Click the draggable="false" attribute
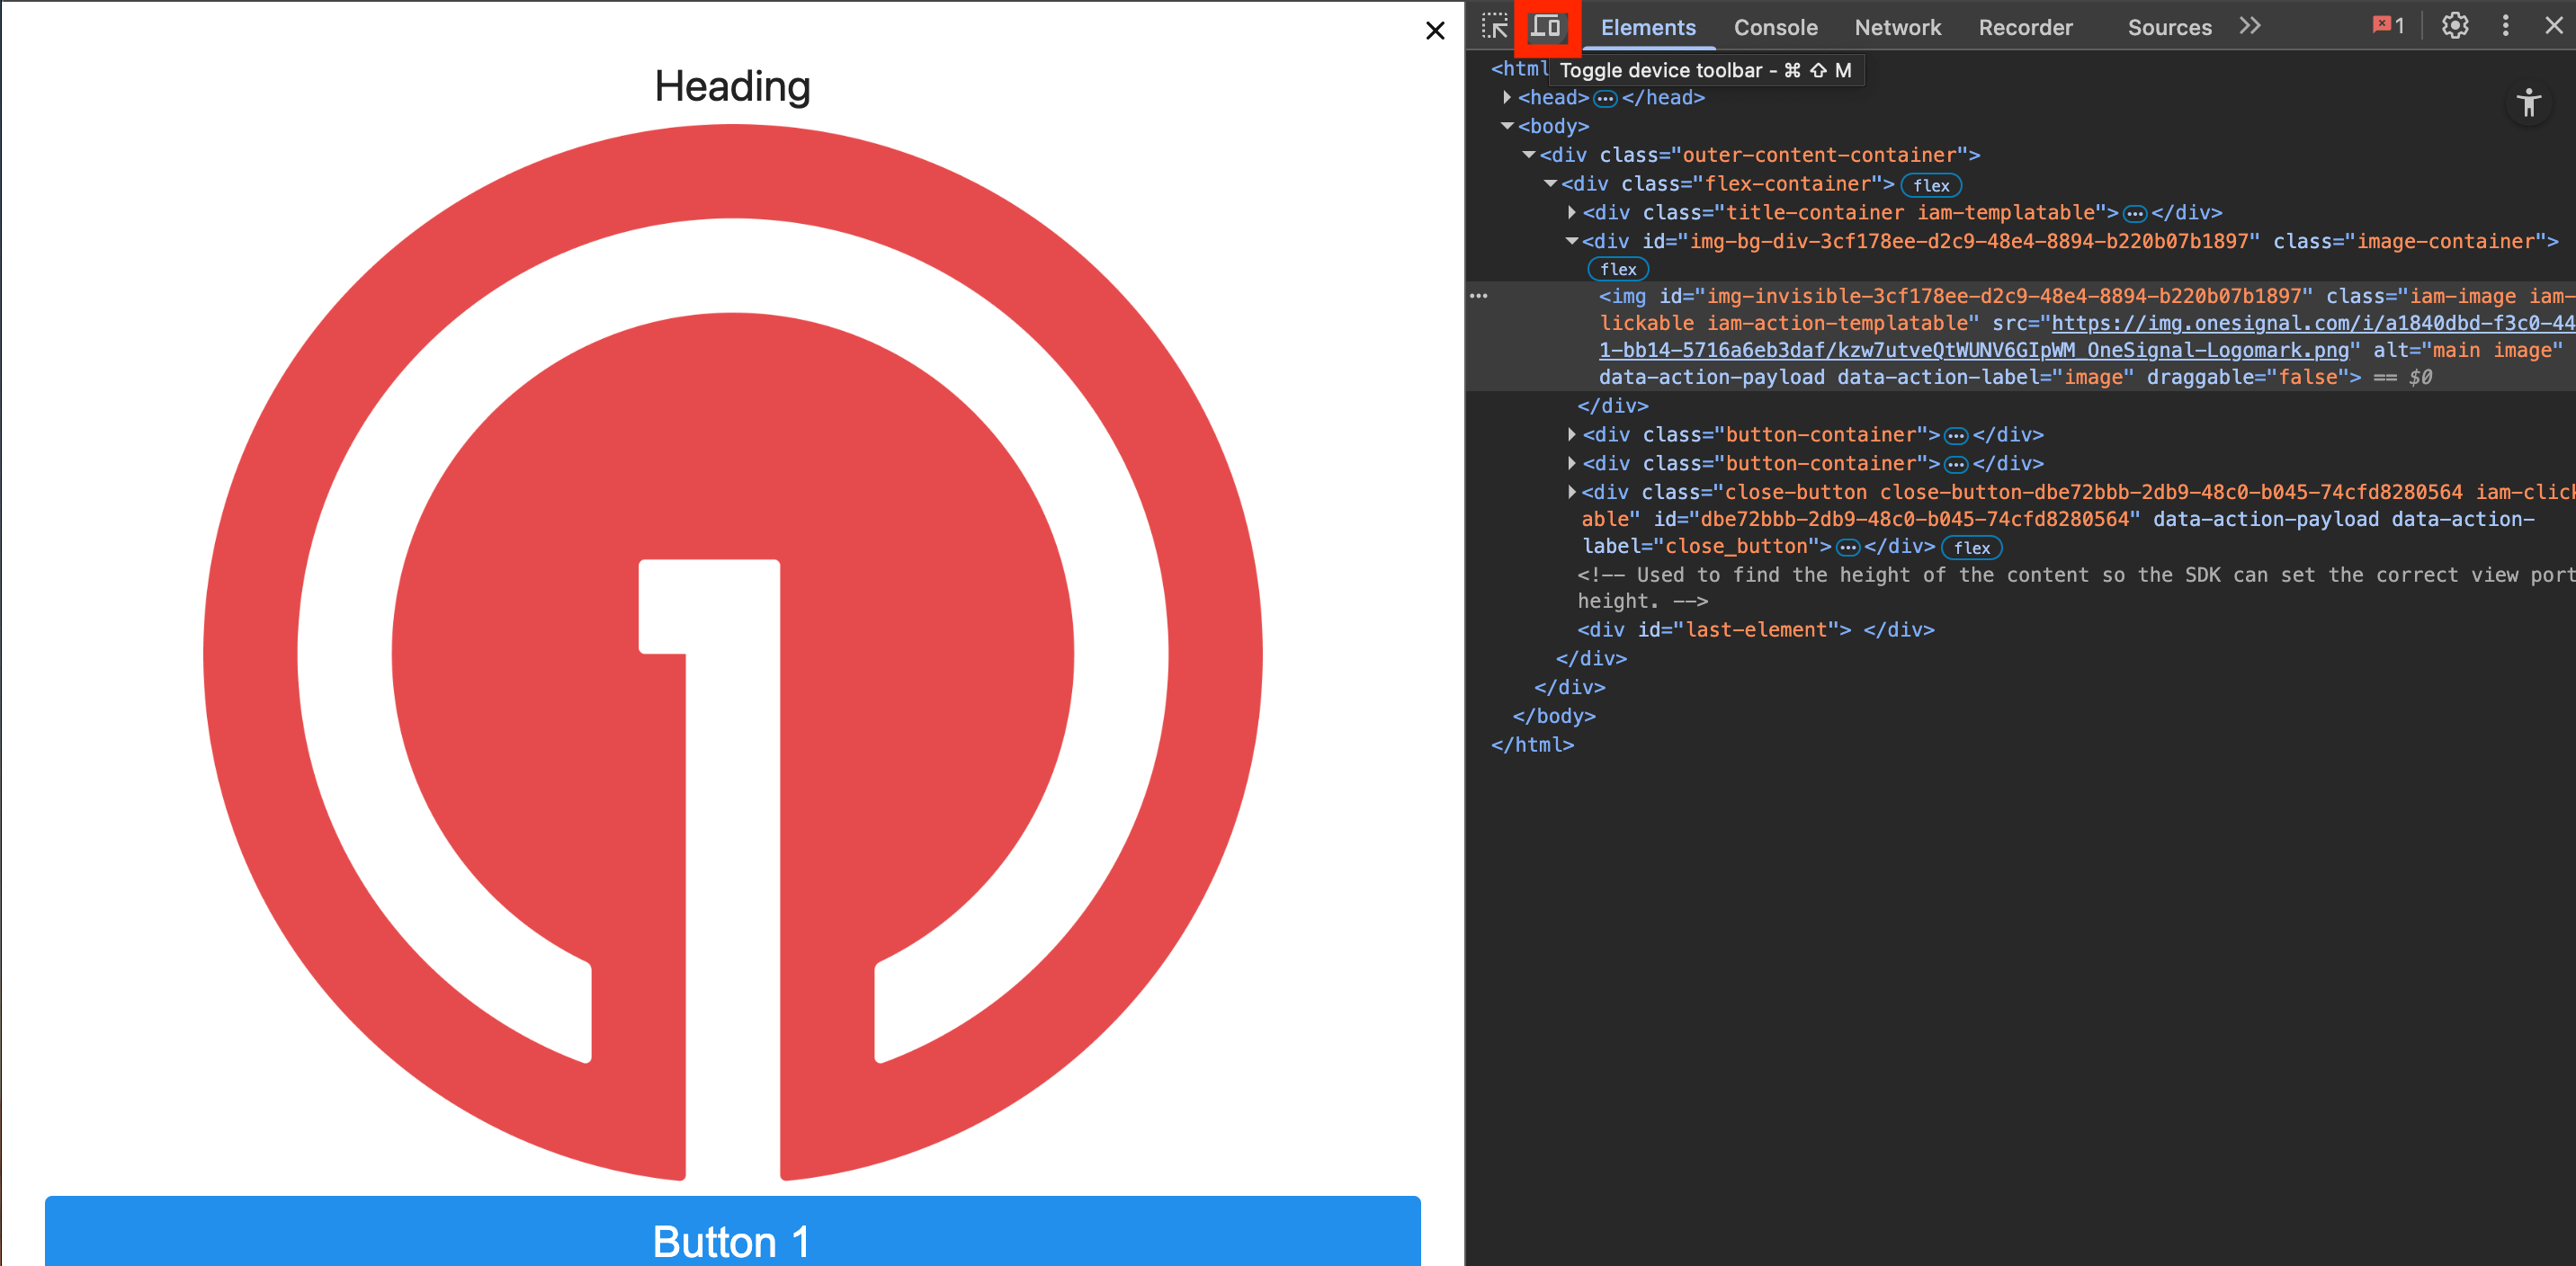 click(2247, 377)
